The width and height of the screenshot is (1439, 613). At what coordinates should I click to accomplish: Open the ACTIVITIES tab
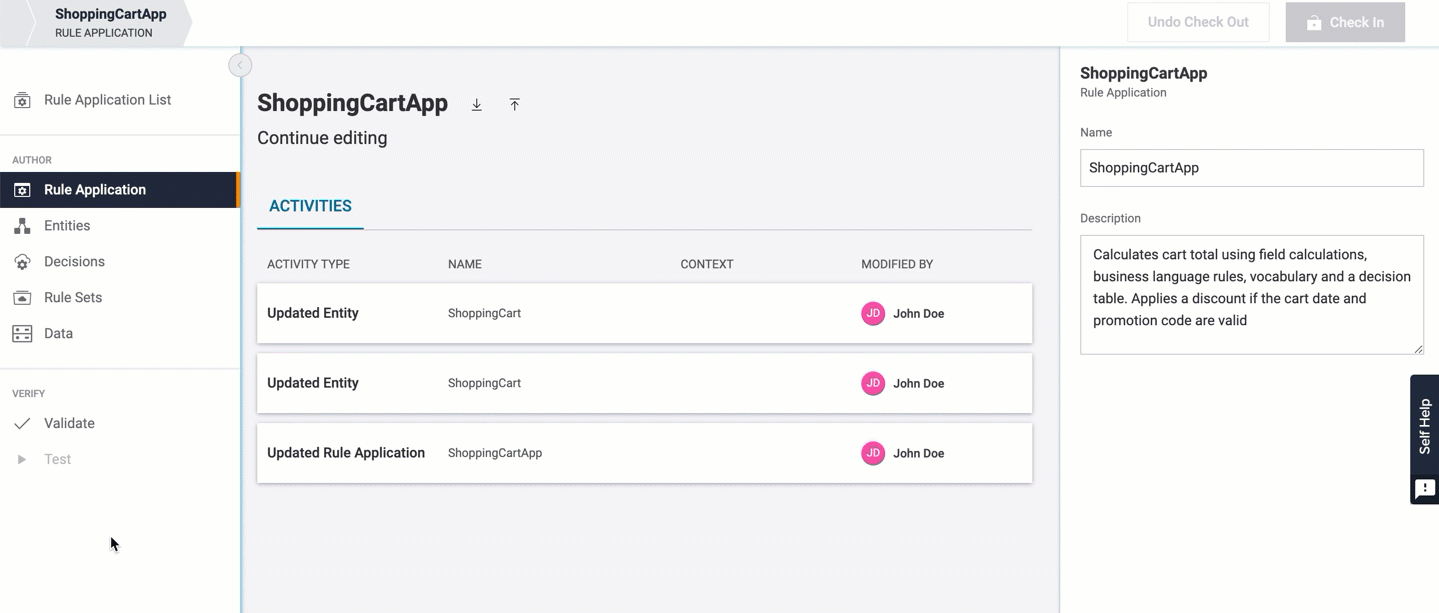tap(310, 206)
